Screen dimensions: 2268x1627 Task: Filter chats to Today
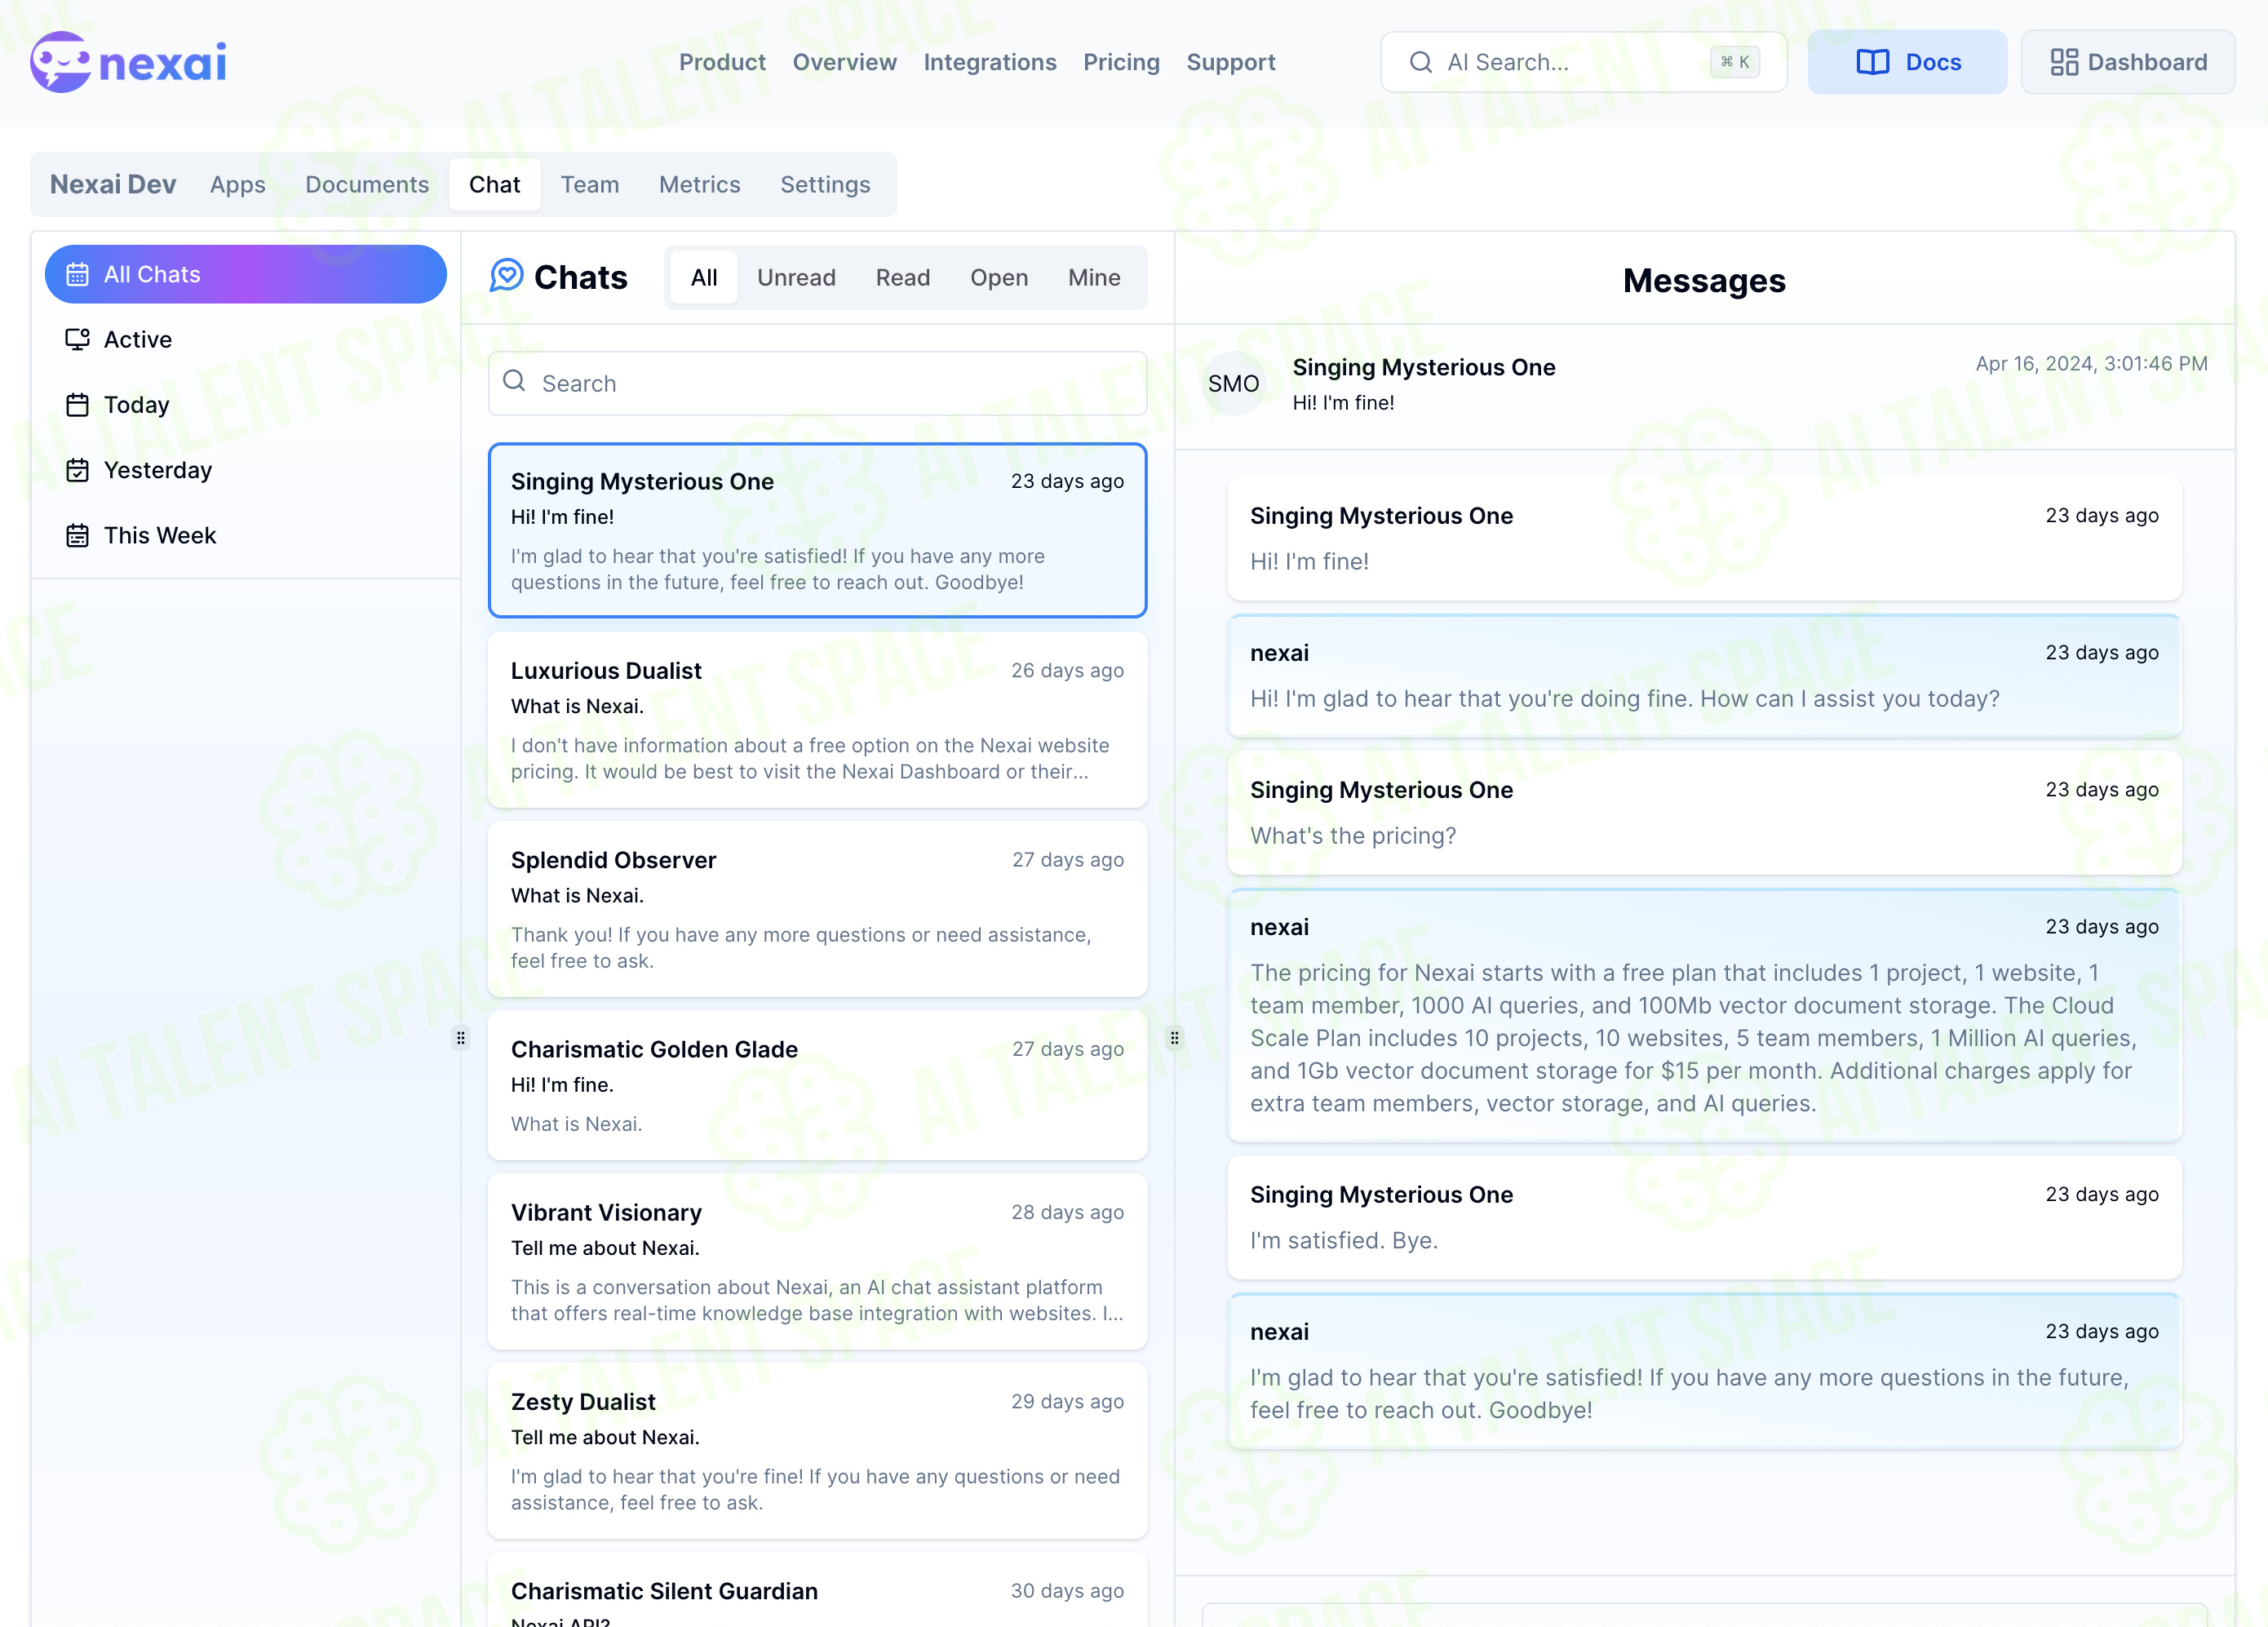pyautogui.click(x=245, y=405)
